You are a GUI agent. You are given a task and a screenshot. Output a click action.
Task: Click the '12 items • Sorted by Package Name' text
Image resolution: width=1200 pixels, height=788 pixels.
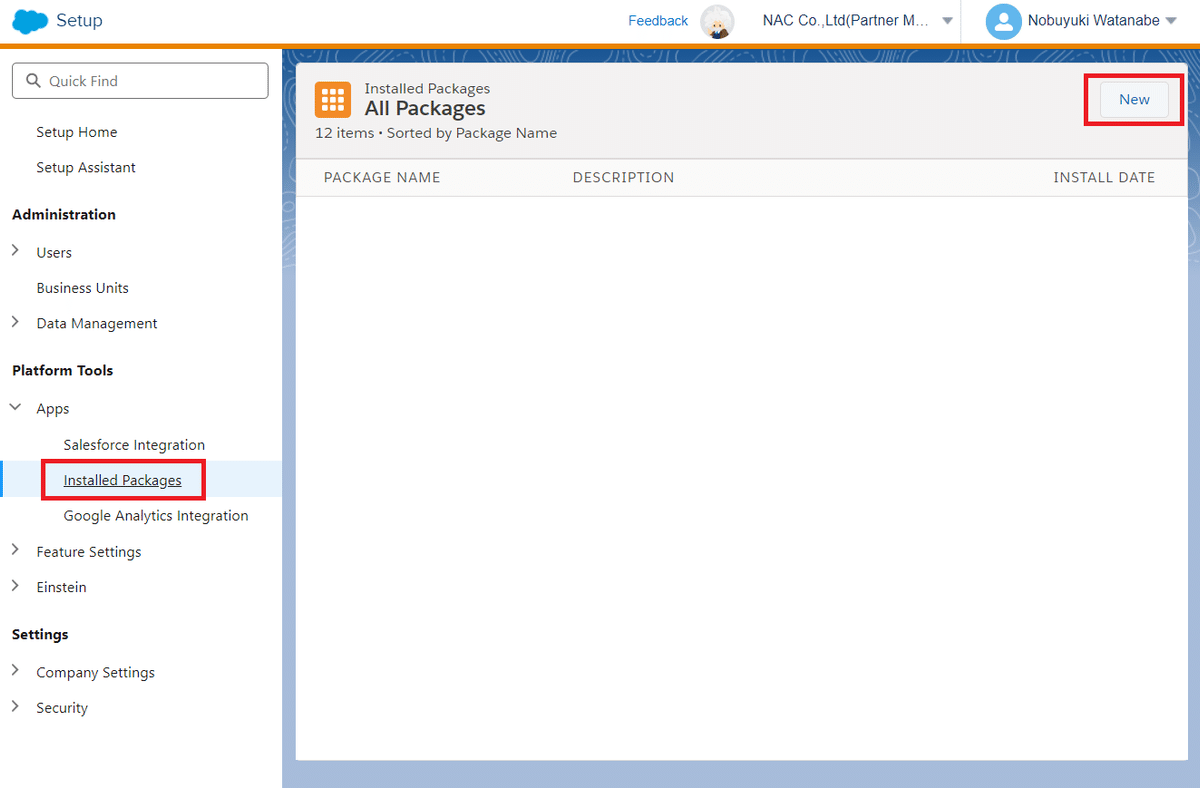point(436,133)
